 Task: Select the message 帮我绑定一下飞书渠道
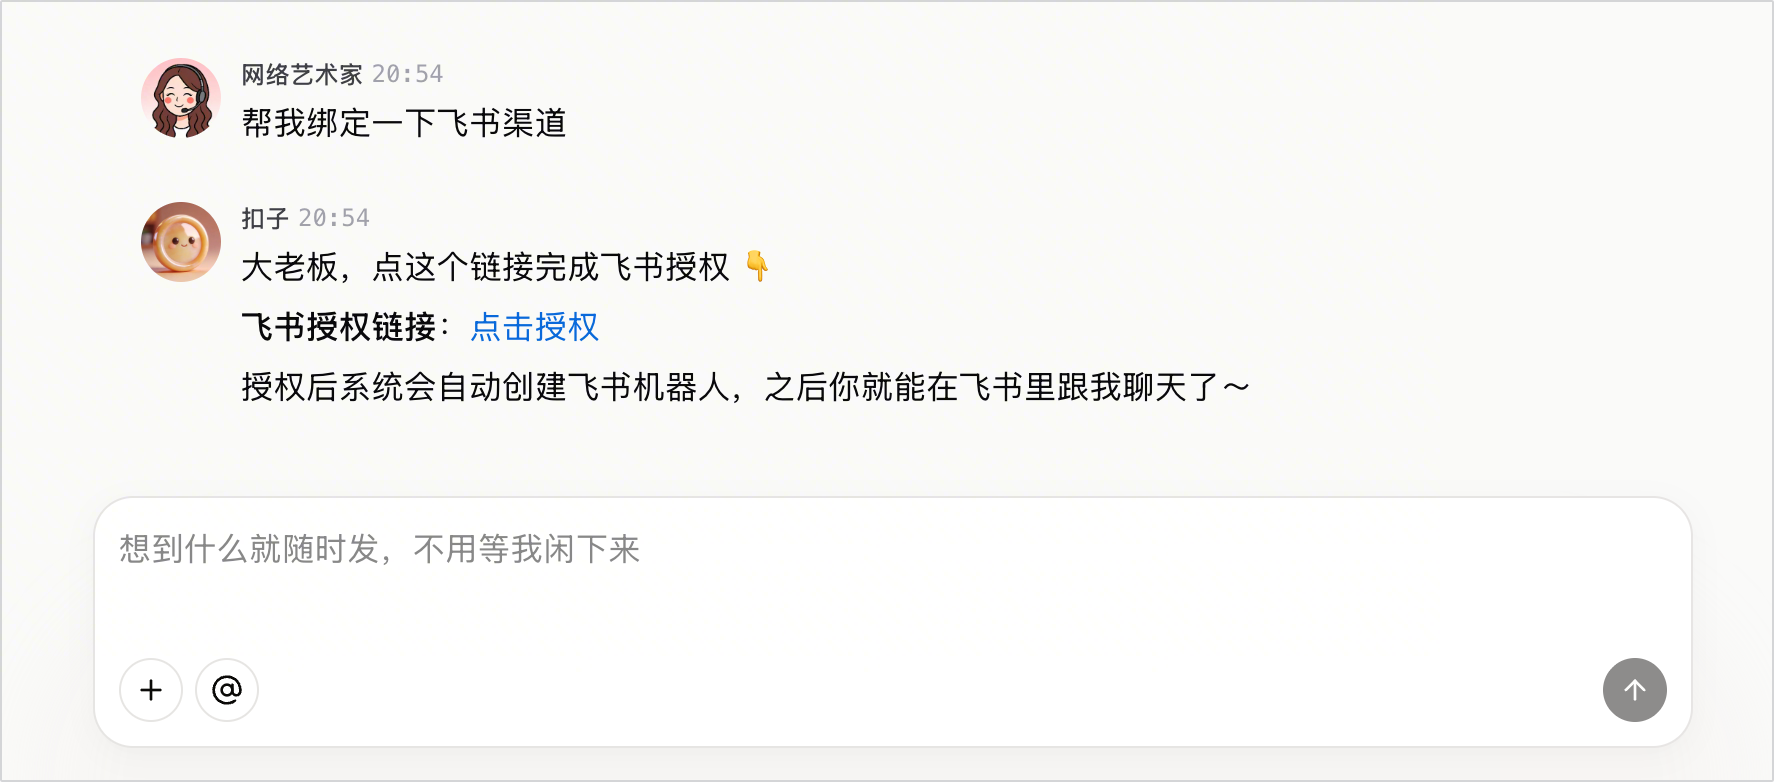[x=404, y=123]
